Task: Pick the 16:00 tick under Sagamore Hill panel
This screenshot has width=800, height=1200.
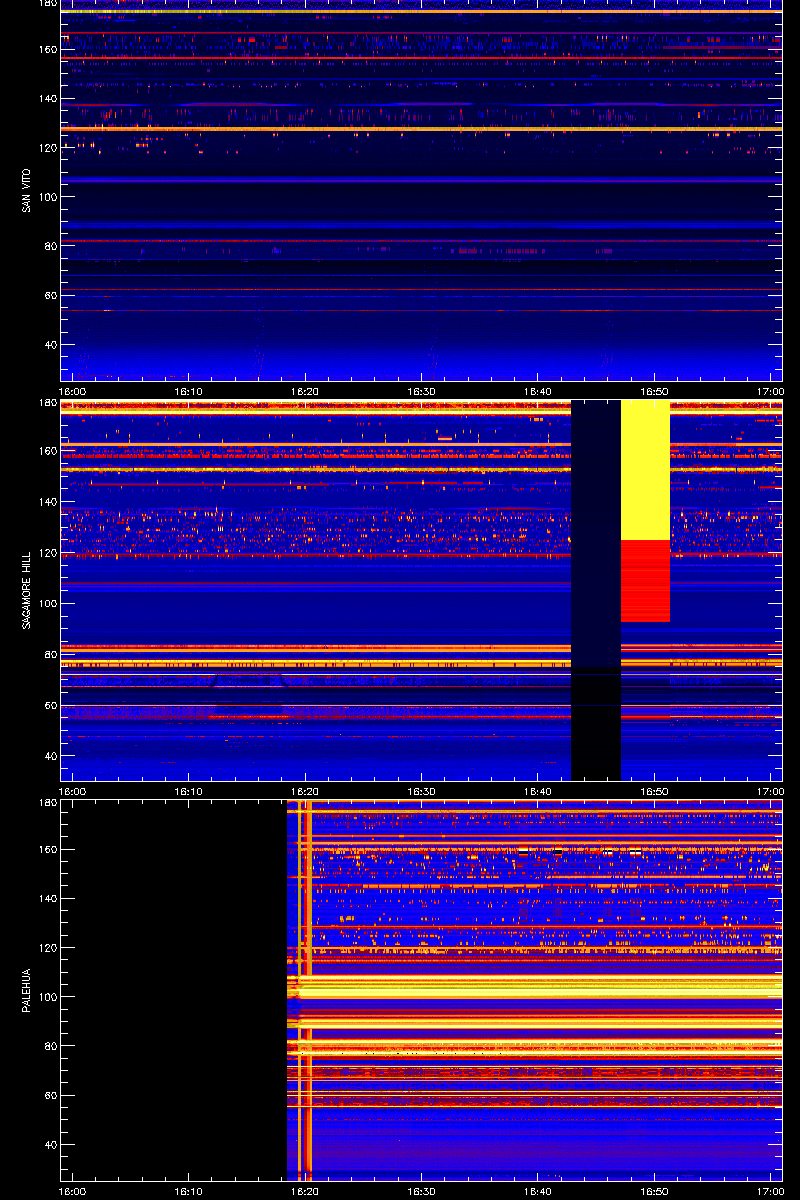Action: click(x=72, y=792)
